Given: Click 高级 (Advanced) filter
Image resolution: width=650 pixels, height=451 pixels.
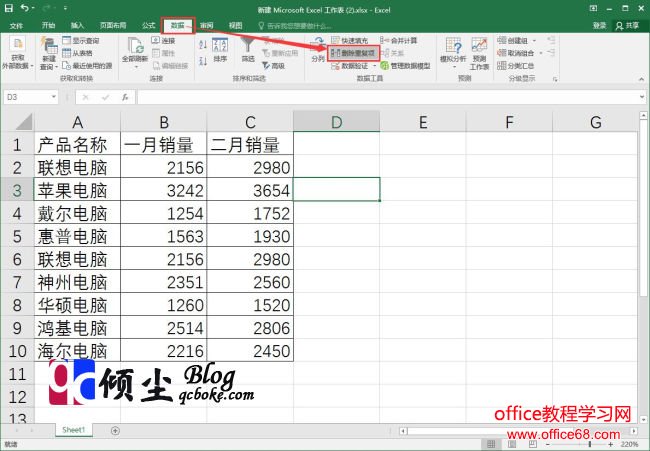Looking at the screenshot, I should [x=274, y=65].
